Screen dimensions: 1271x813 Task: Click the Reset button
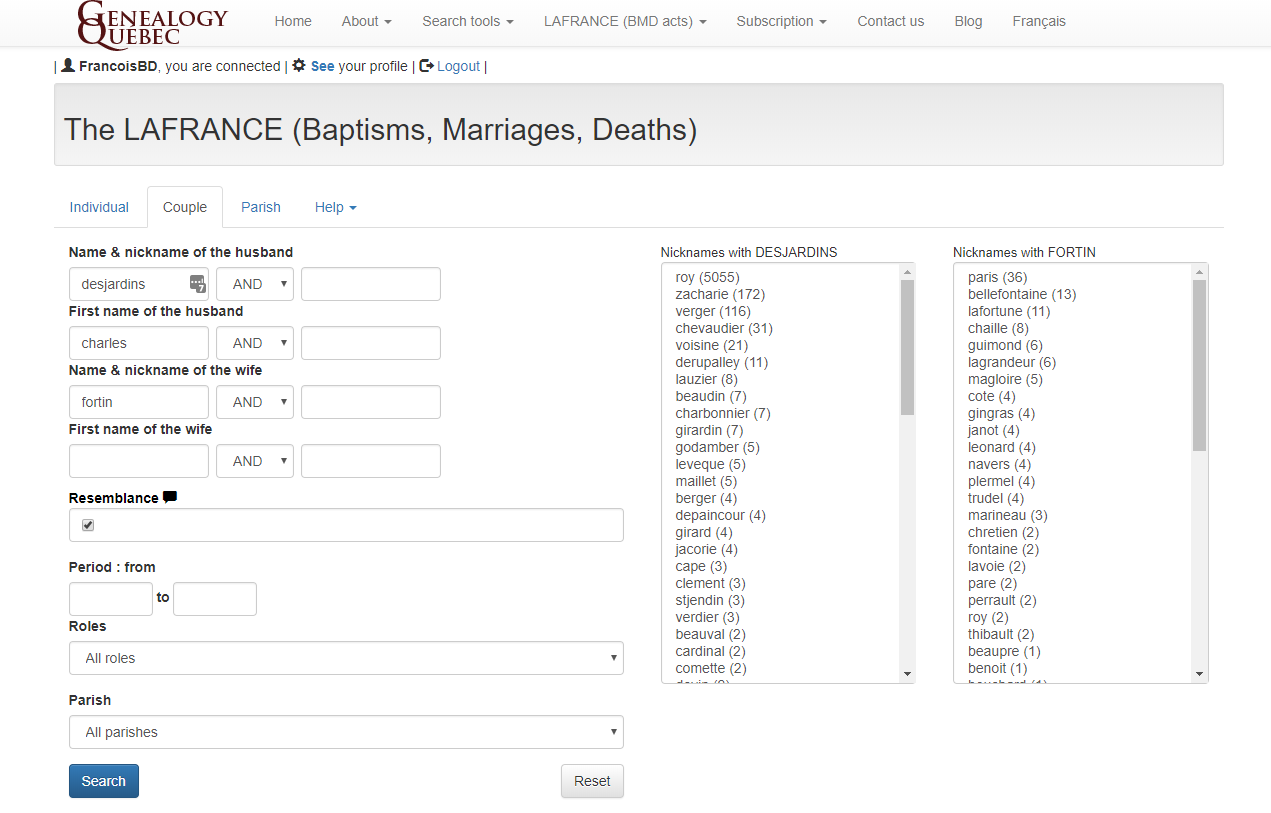592,781
